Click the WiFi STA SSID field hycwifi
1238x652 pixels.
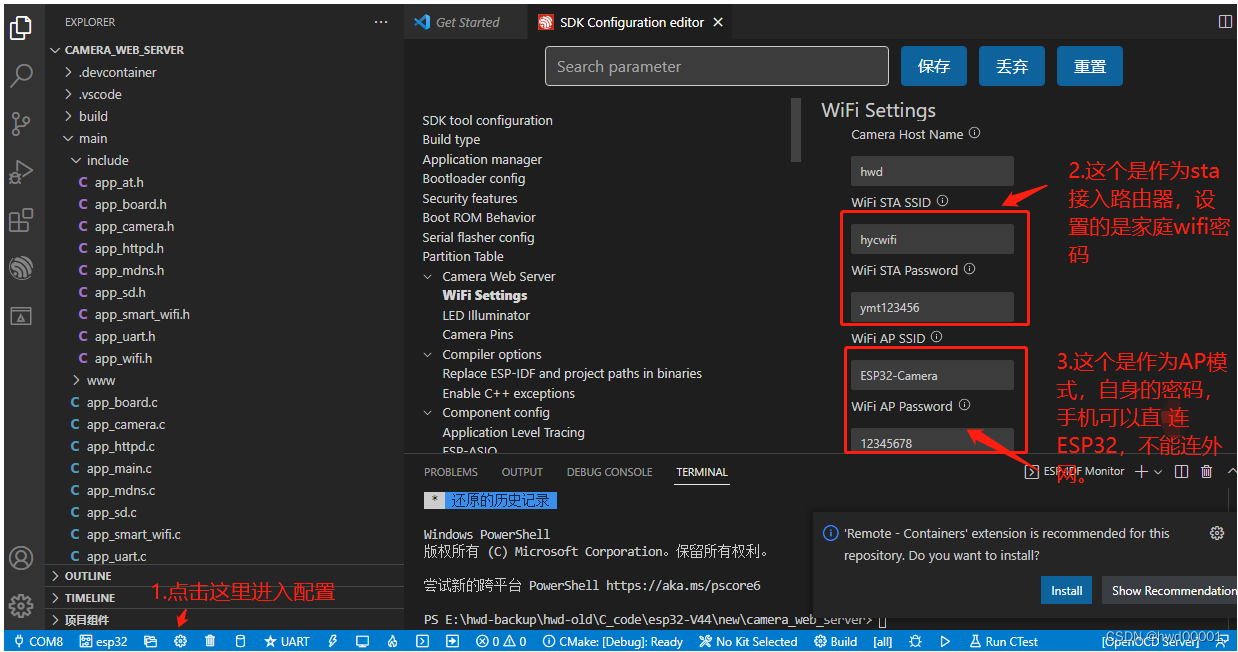coord(932,239)
